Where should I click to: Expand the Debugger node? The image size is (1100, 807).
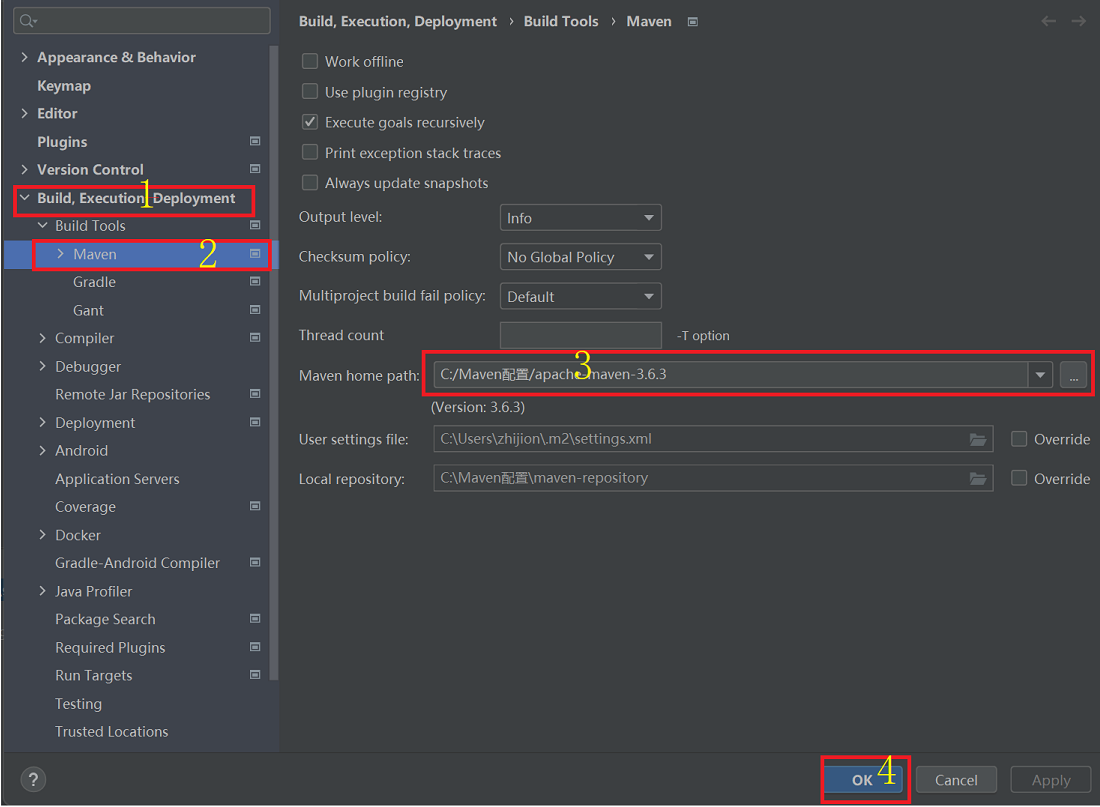pos(43,366)
